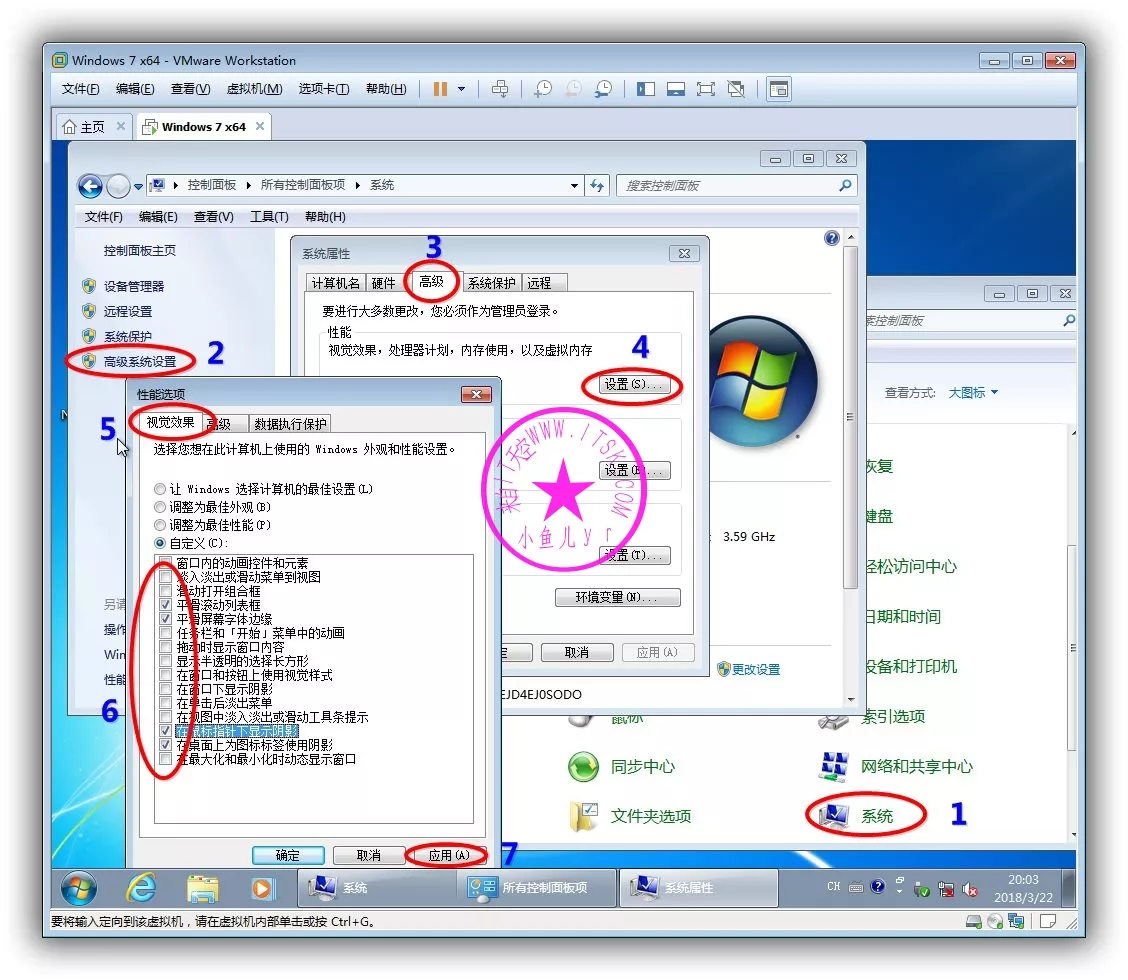Select the 调整为最佳性能 radio button
Viewport: 1128px width, 980px height.
pyautogui.click(x=161, y=525)
